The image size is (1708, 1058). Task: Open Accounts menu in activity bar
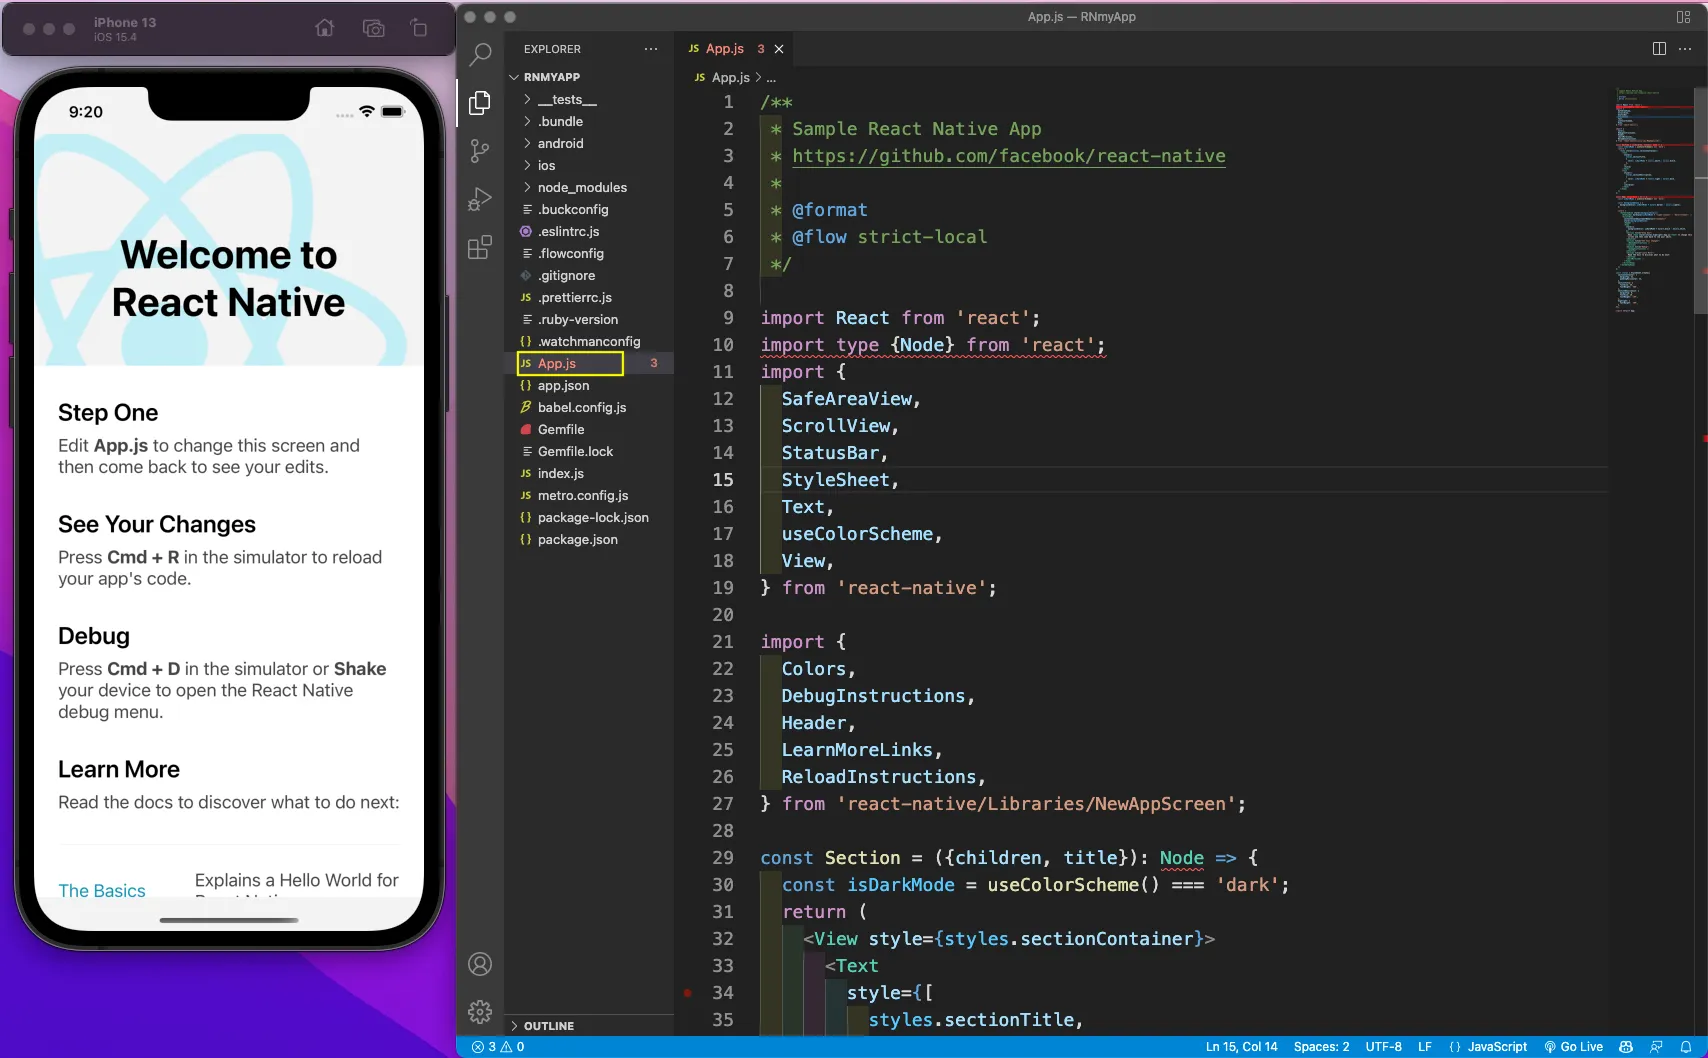(x=480, y=964)
